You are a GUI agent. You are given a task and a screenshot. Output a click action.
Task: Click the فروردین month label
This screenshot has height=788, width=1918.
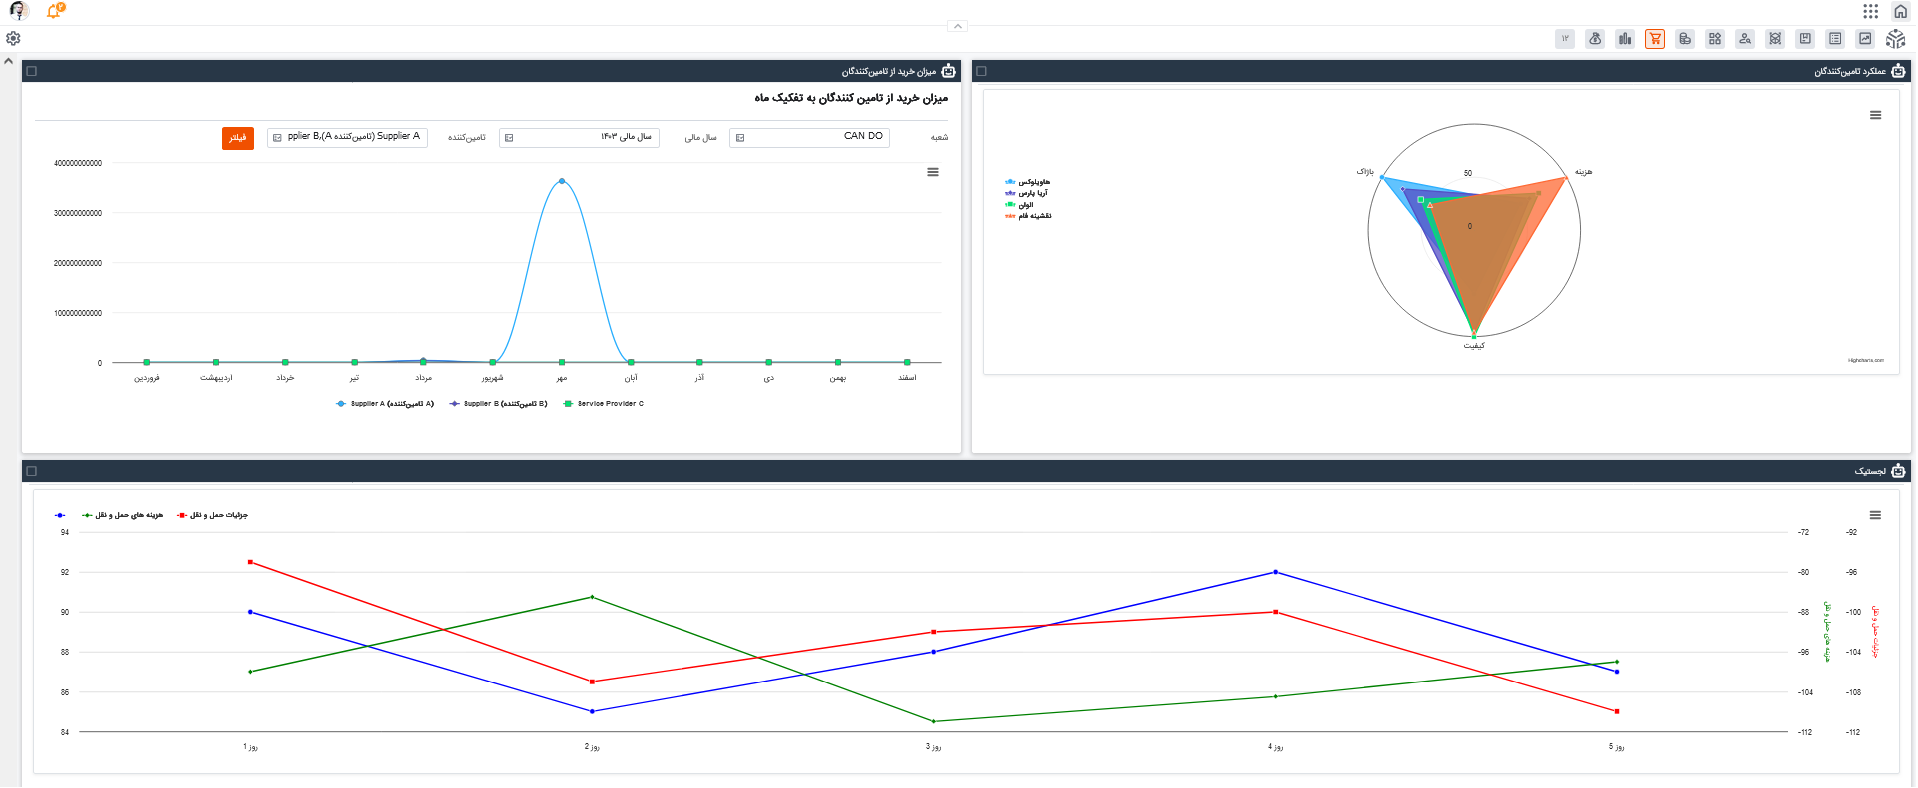[x=147, y=378]
